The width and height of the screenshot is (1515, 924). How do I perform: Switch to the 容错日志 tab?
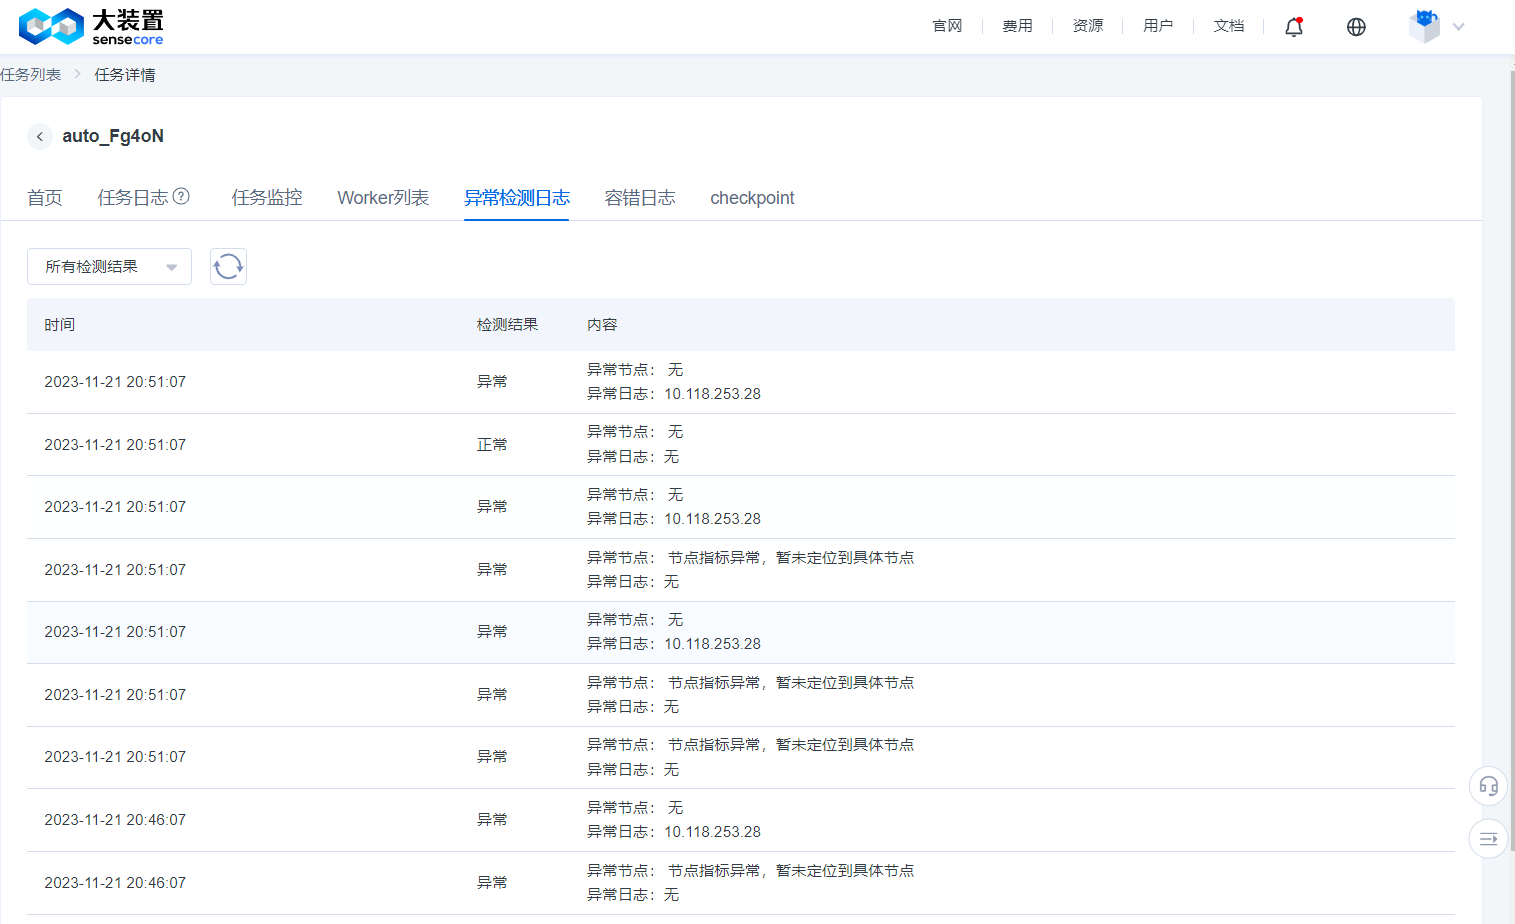click(x=640, y=198)
